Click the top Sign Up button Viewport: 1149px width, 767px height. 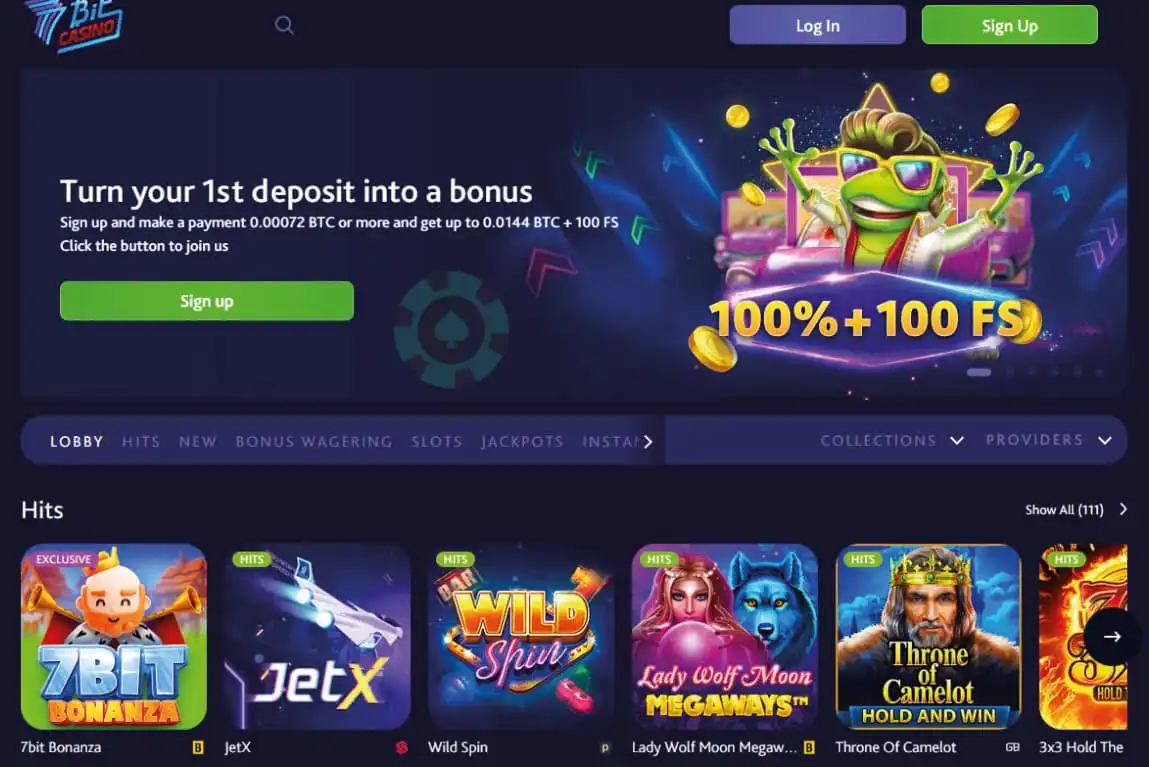pos(1010,26)
